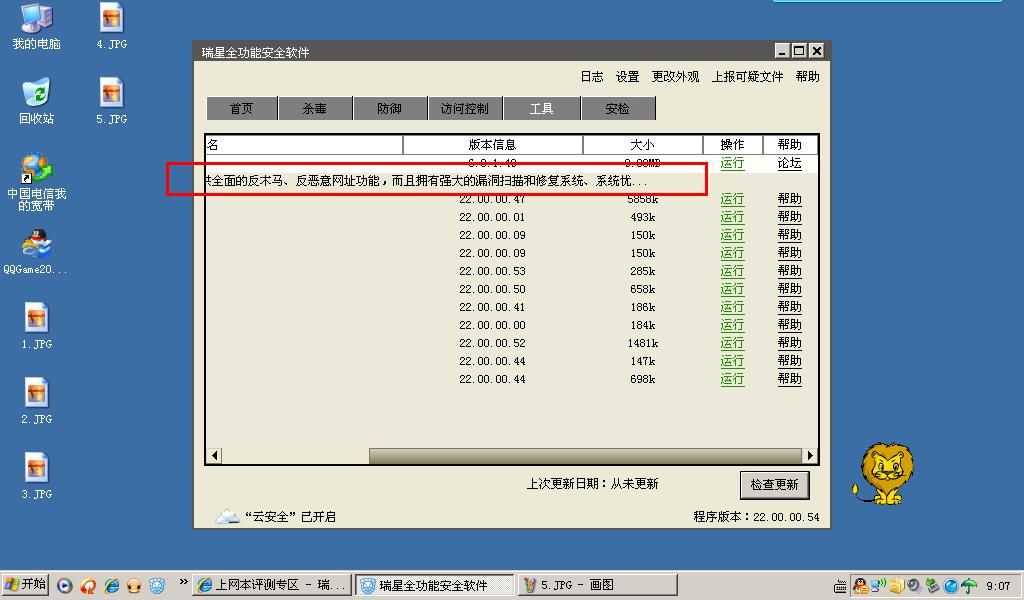
Task: Click the horizontal scrollbar right arrow
Action: click(x=810, y=455)
